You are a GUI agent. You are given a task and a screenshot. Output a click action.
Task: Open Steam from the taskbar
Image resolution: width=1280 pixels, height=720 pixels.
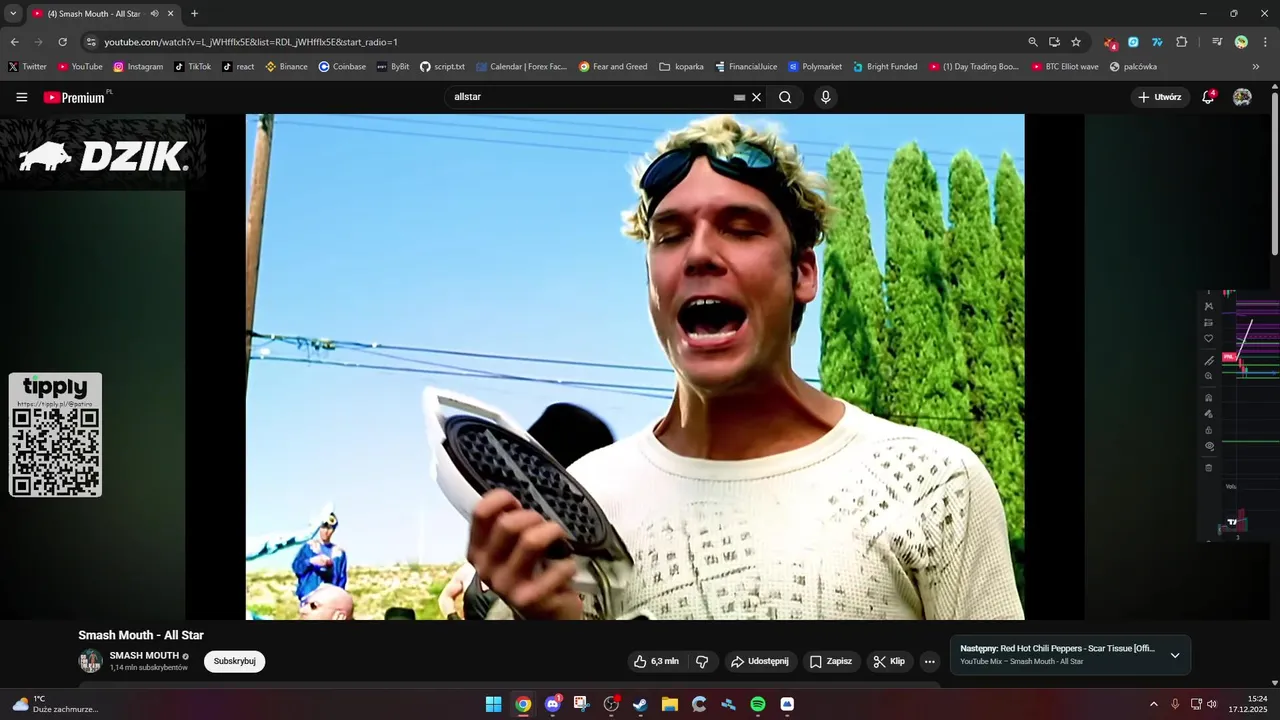[640, 704]
